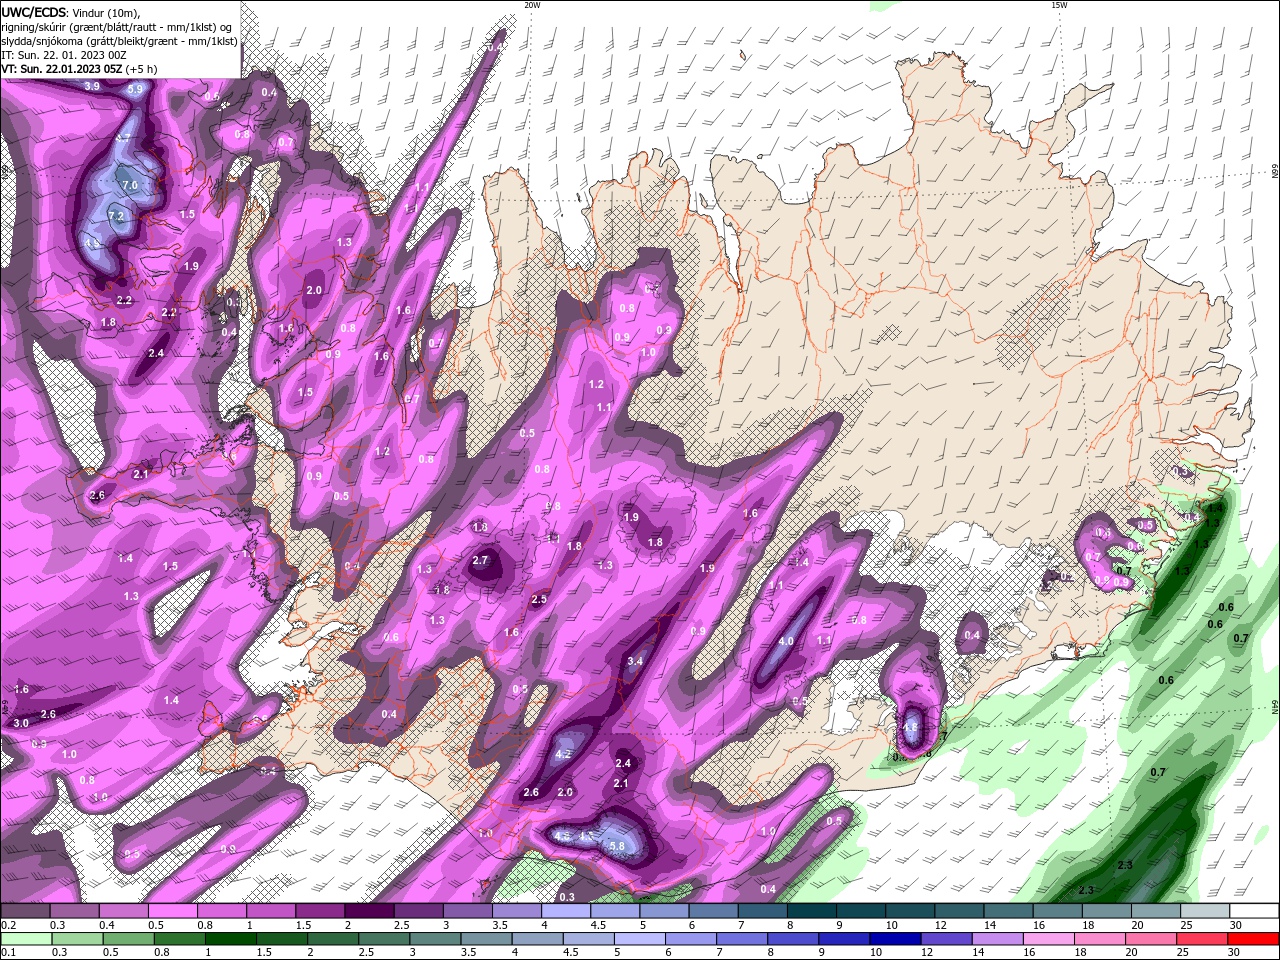Select the "3.4" value on the map
The width and height of the screenshot is (1280, 960).
tap(635, 661)
